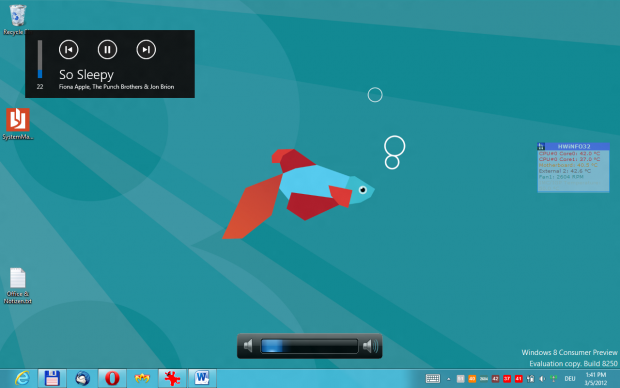Viewport: 620px width, 388px height.
Task: Click the 2604 fan speed tray icon
Action: coord(484,379)
